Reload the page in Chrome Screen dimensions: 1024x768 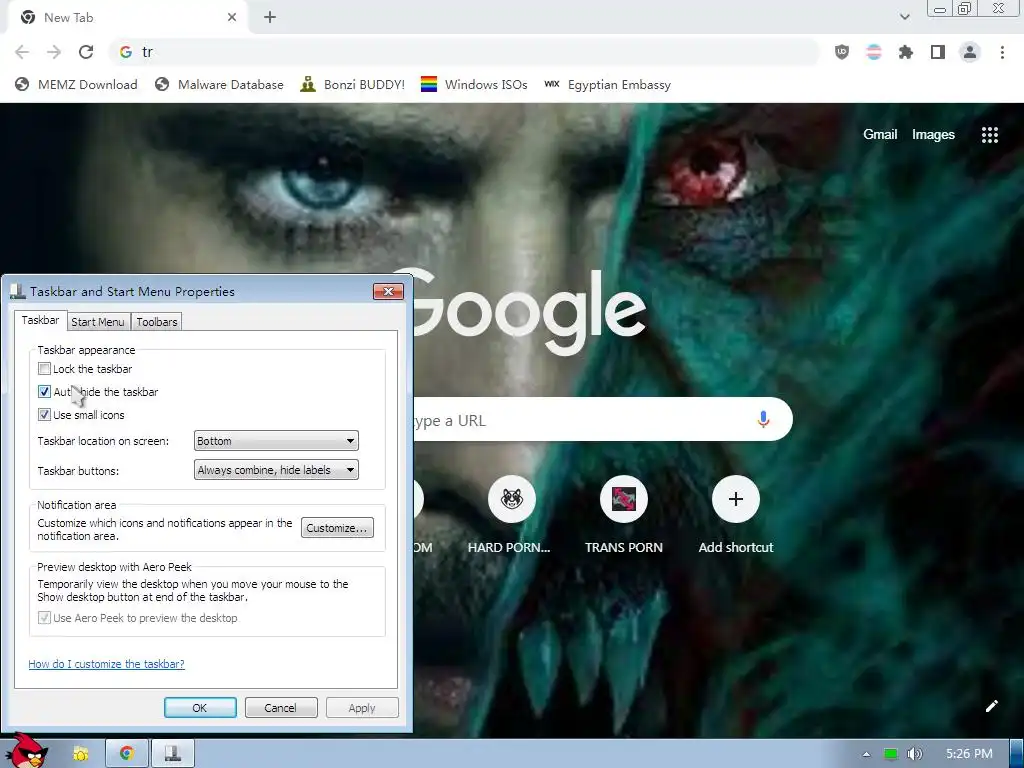point(86,52)
